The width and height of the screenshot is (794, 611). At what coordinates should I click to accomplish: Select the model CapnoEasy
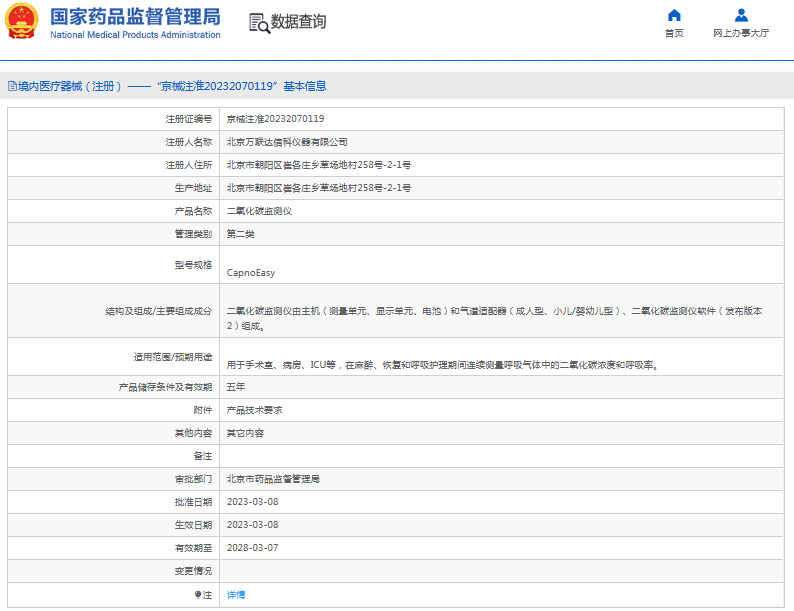pos(251,273)
